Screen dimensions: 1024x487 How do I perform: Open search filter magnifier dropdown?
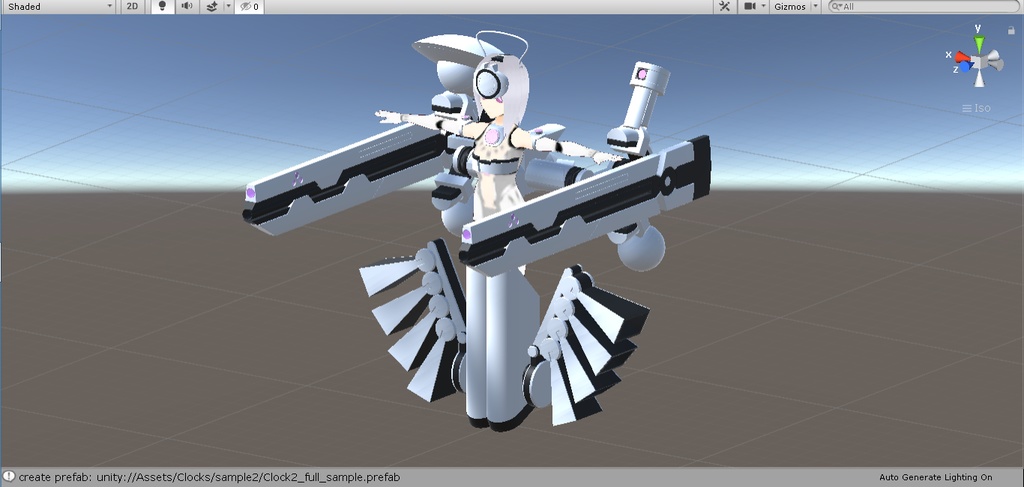836,7
